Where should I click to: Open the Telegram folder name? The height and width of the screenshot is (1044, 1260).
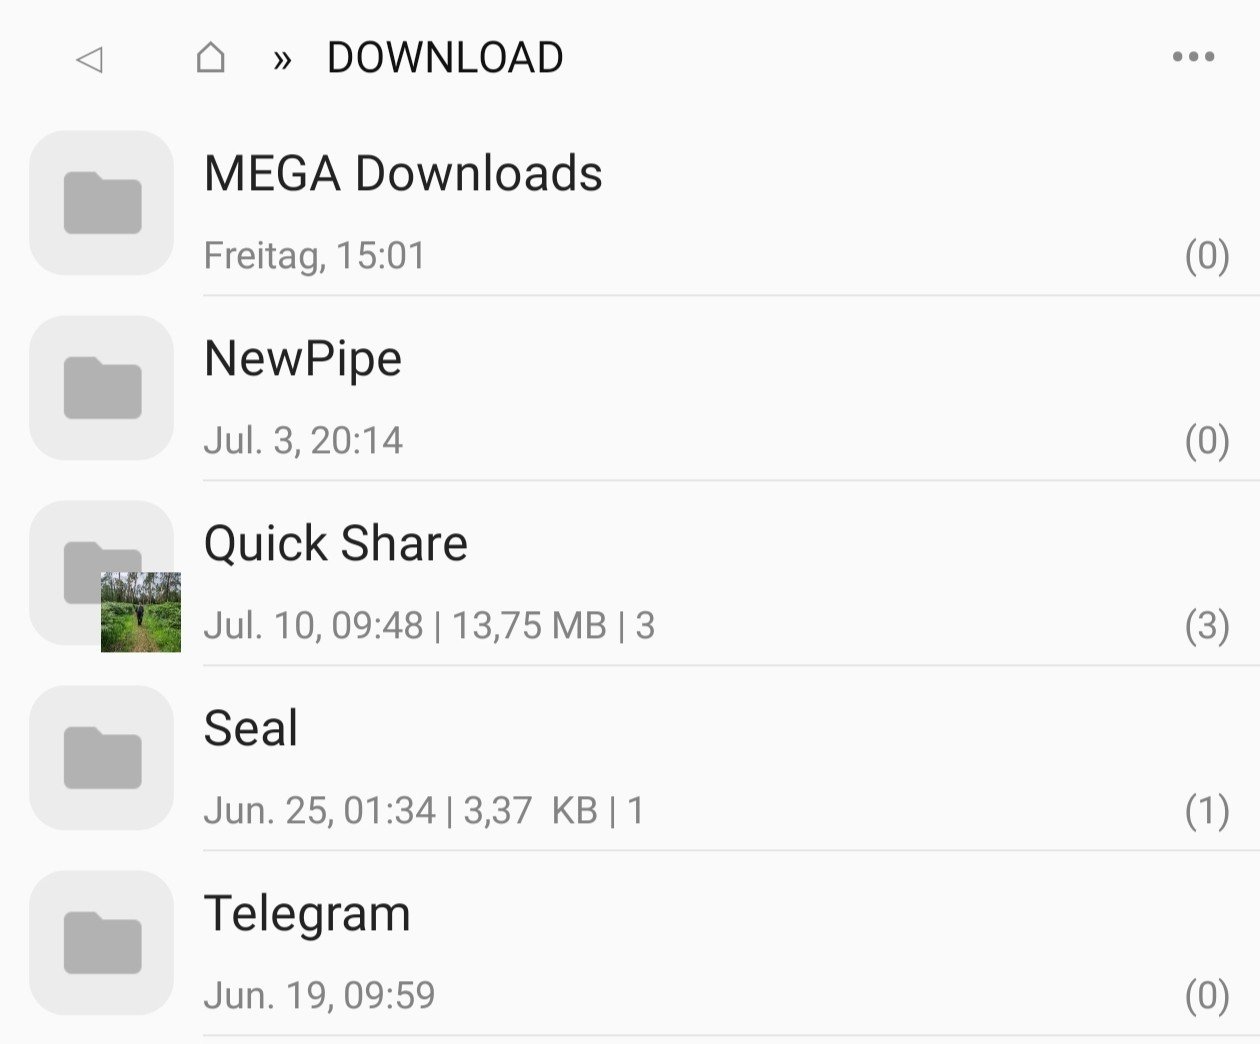(x=307, y=914)
